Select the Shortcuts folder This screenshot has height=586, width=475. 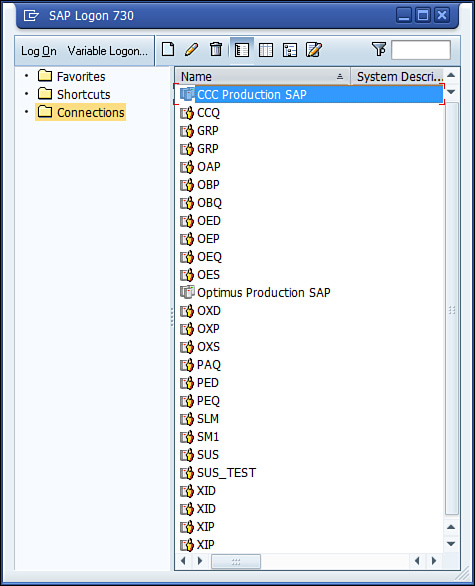[74, 94]
